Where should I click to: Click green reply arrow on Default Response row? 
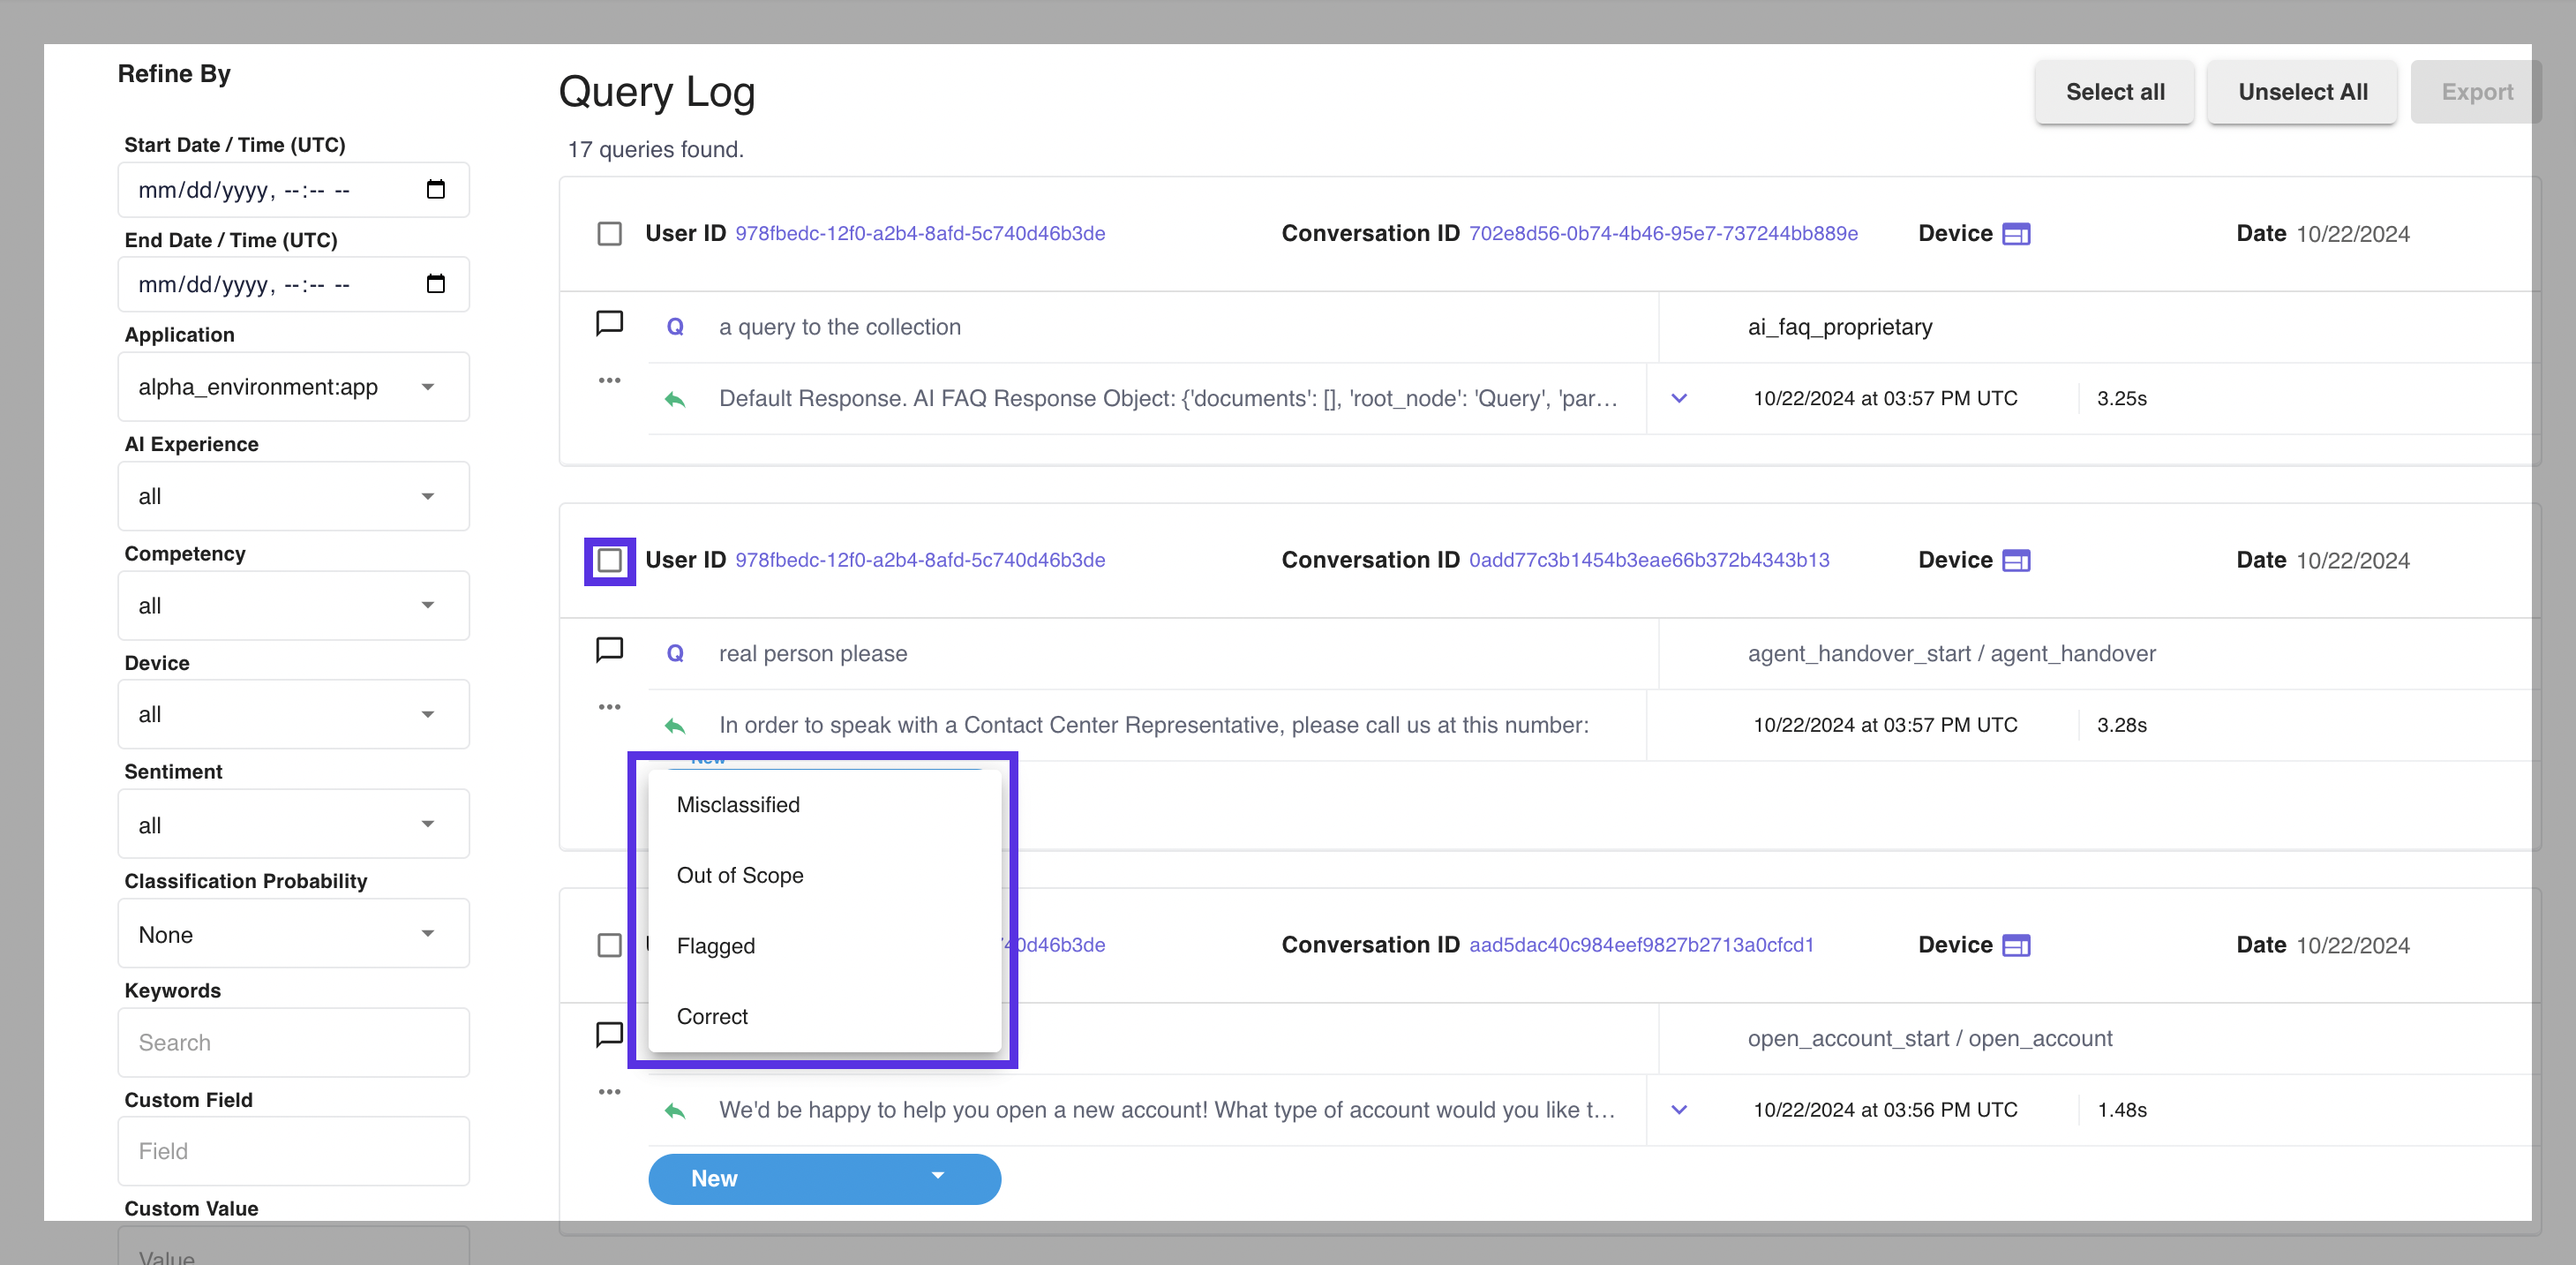point(675,399)
